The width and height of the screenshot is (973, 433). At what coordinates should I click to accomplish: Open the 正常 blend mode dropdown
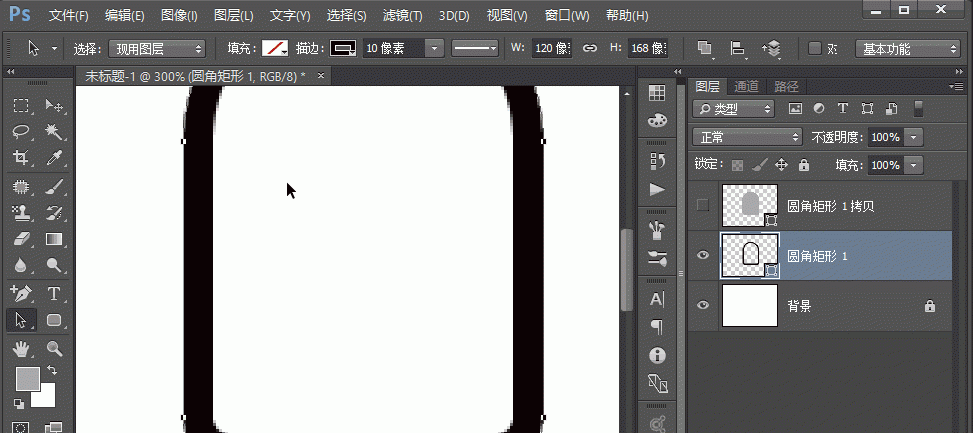click(747, 137)
